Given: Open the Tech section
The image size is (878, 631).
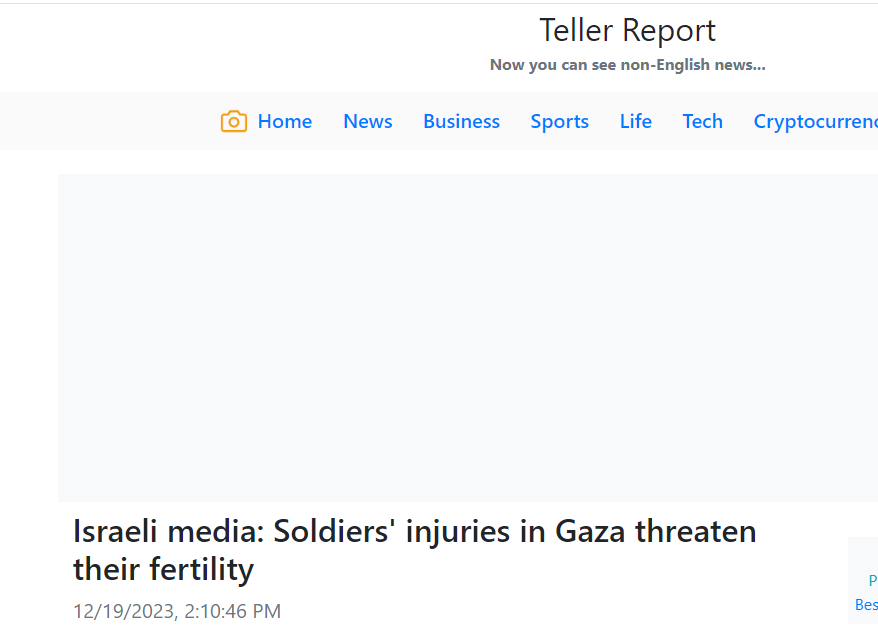Looking at the screenshot, I should [702, 122].
